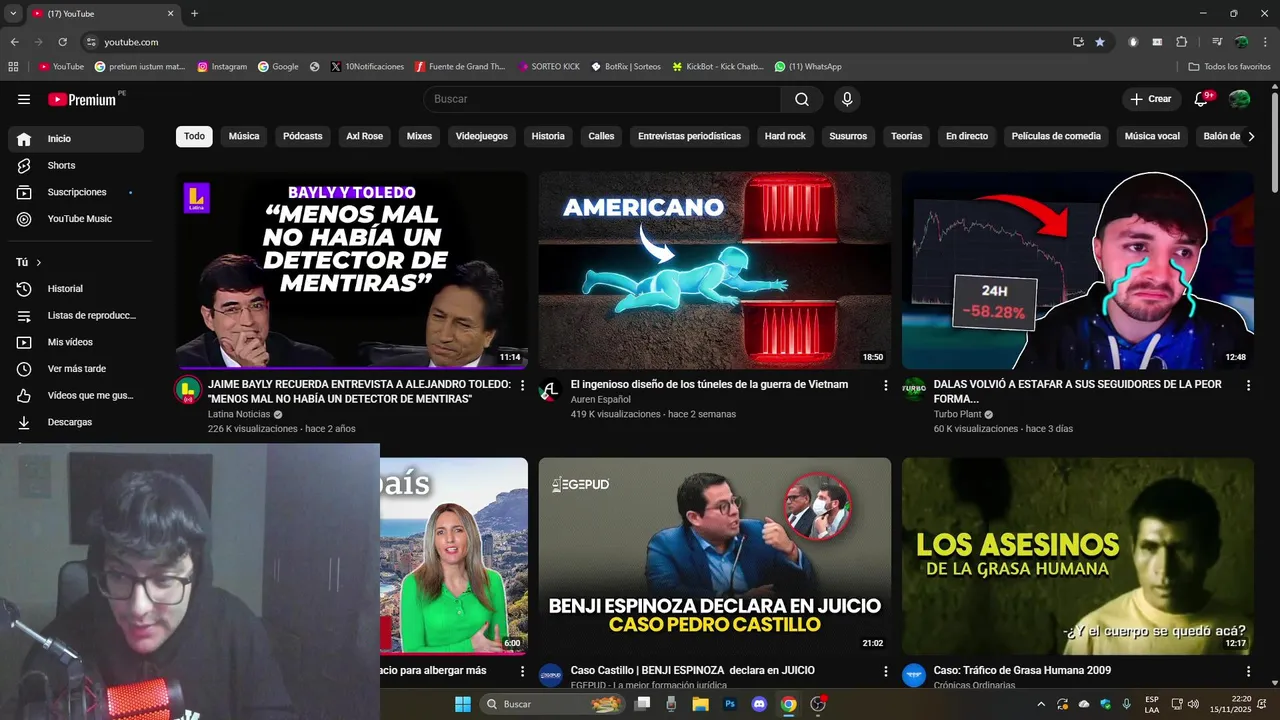Image resolution: width=1280 pixels, height=720 pixels.
Task: Open Mis videos in the sidebar
Action: click(x=76, y=342)
